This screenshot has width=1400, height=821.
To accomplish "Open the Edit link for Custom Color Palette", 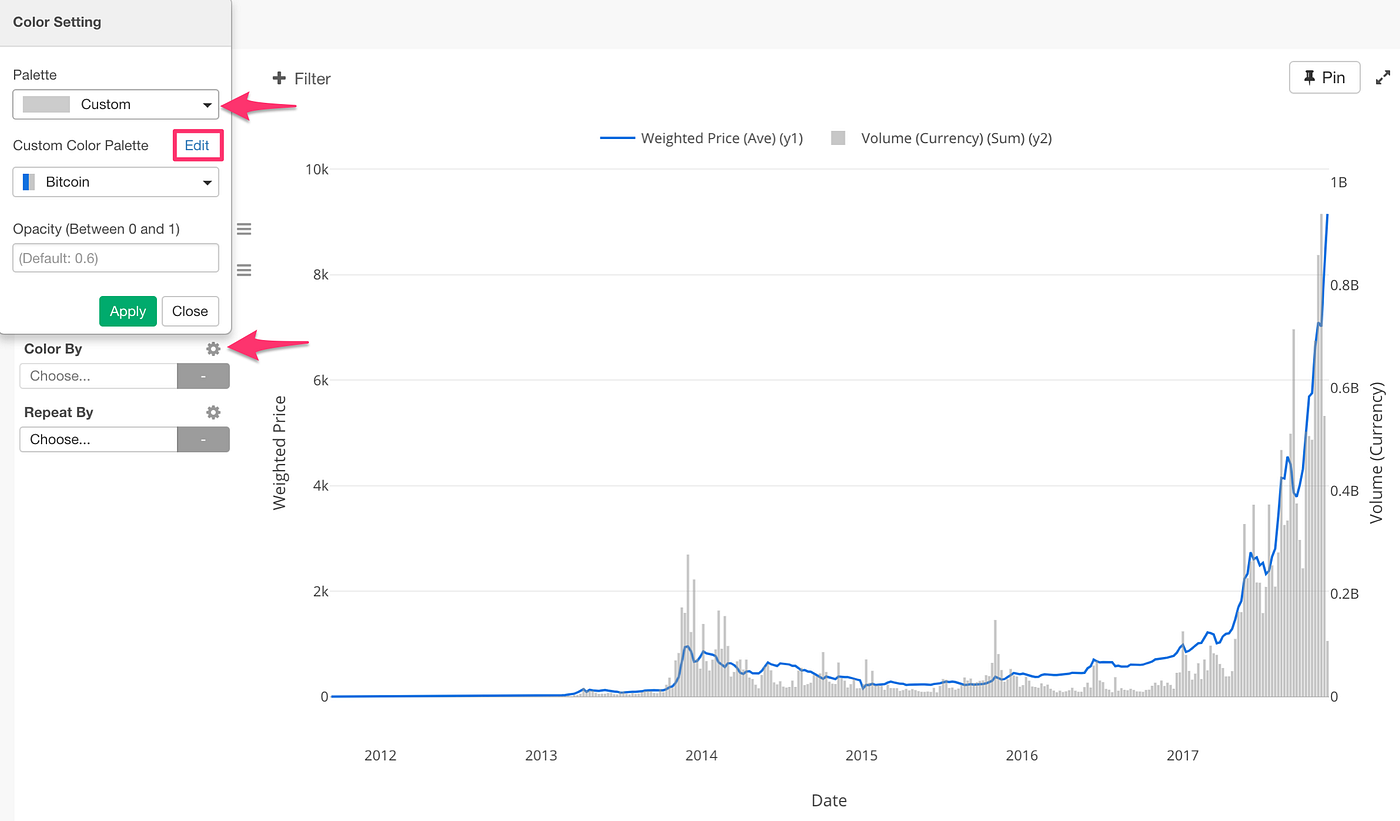I will [x=197, y=145].
